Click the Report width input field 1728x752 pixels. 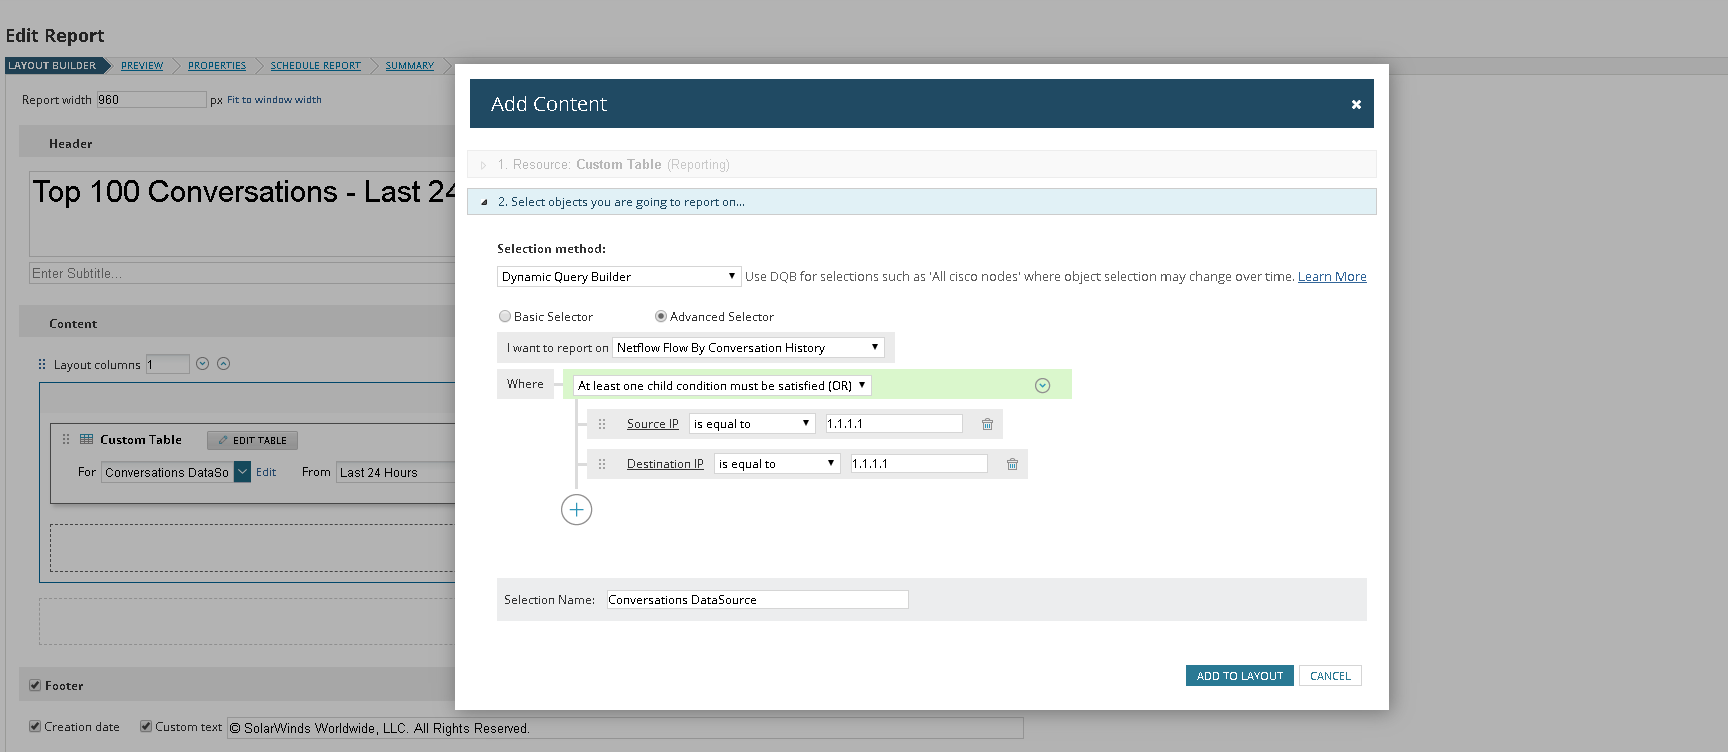tap(151, 99)
